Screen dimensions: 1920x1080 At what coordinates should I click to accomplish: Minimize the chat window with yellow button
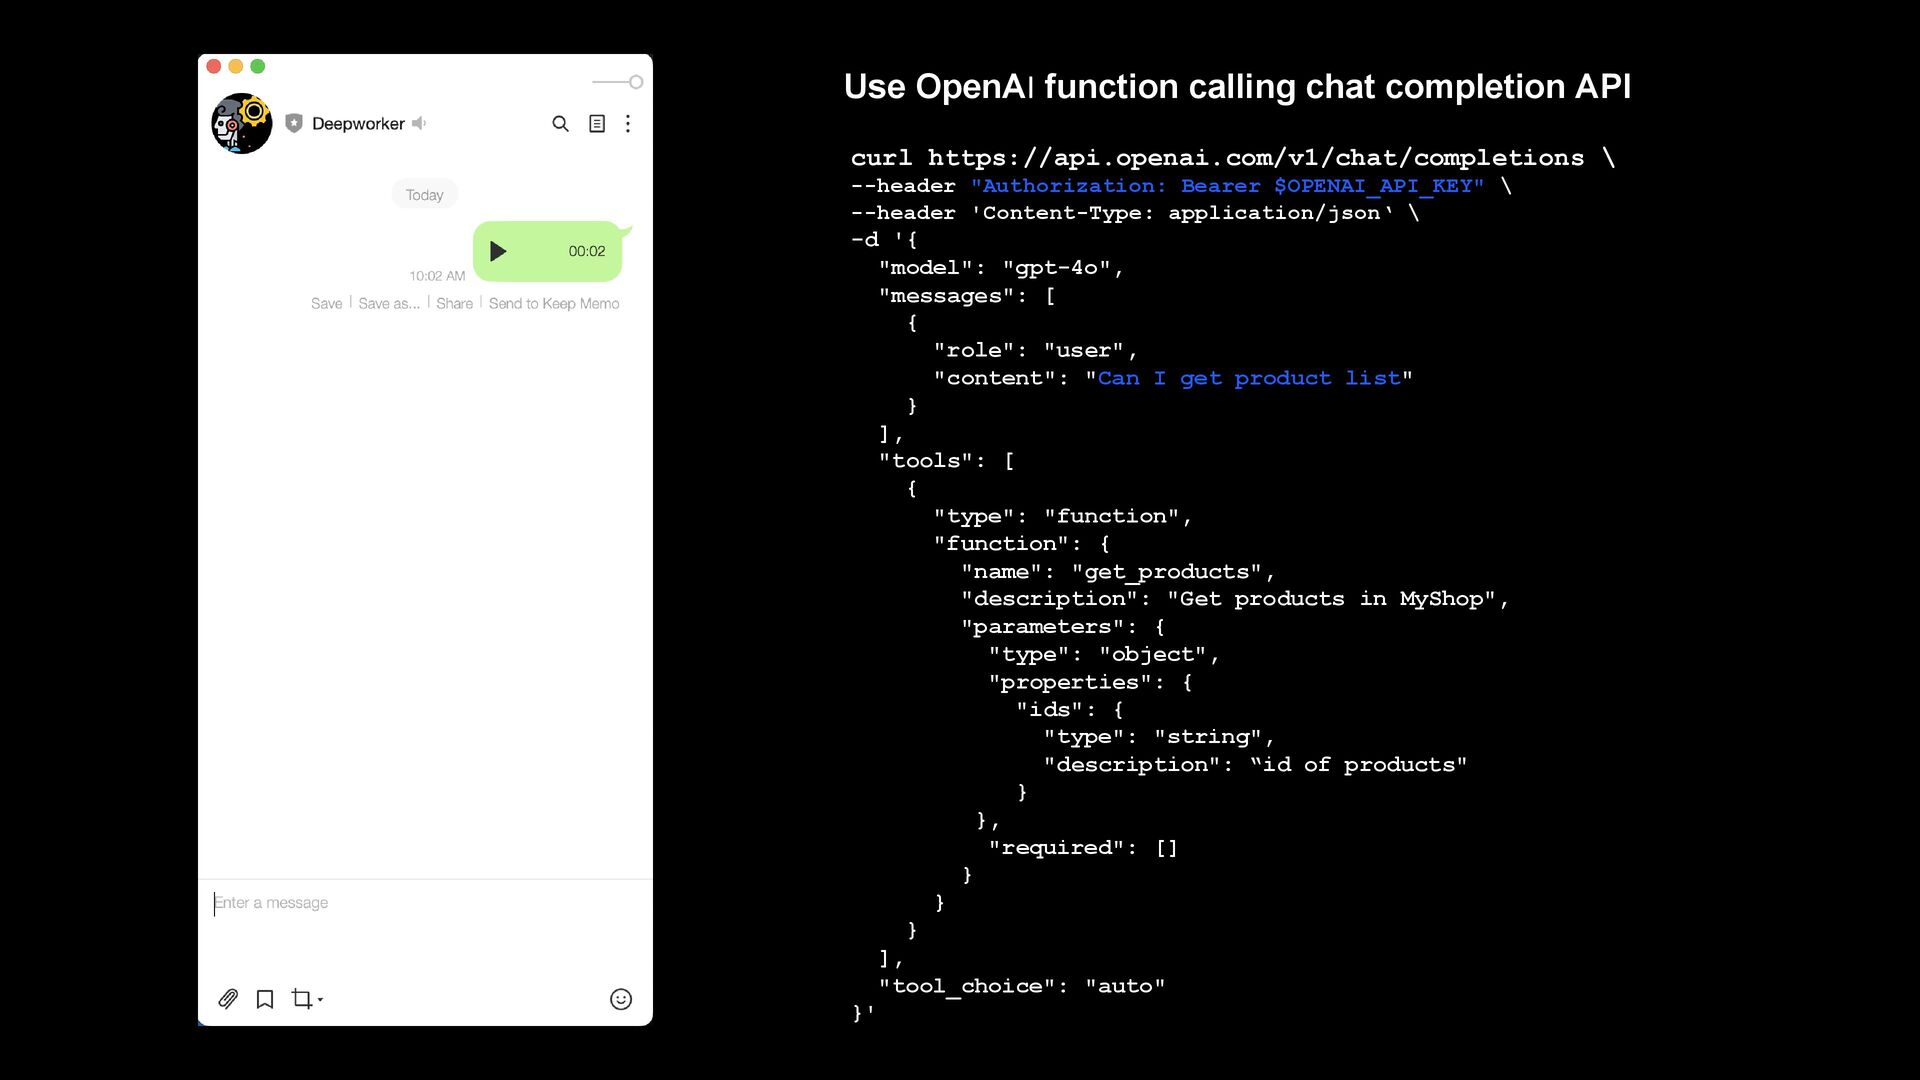236,66
